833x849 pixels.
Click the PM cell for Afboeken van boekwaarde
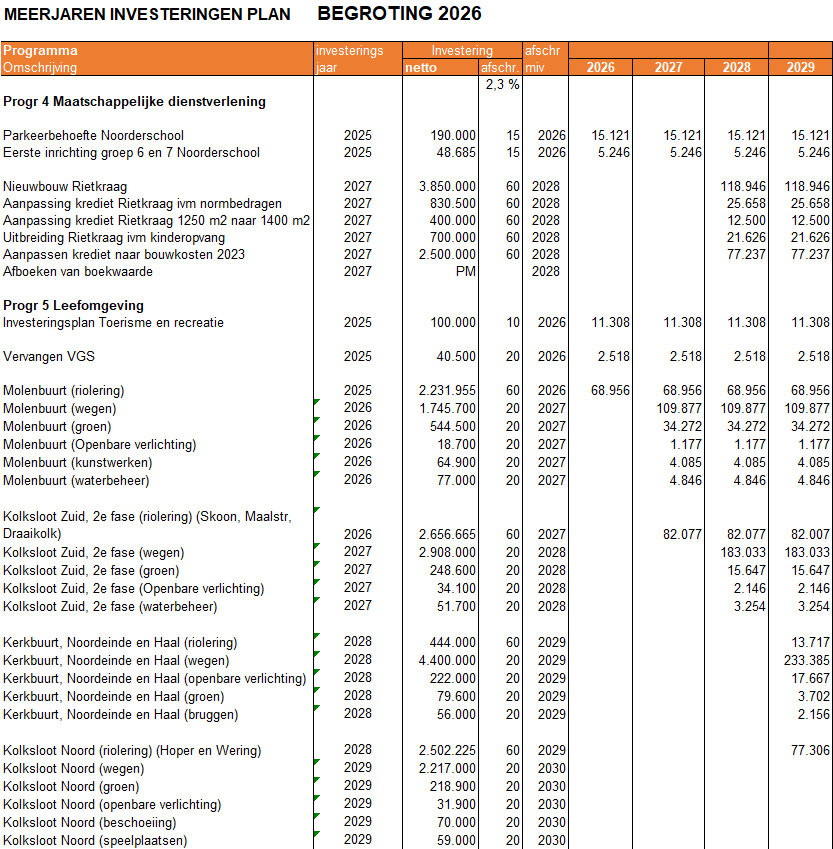[465, 271]
